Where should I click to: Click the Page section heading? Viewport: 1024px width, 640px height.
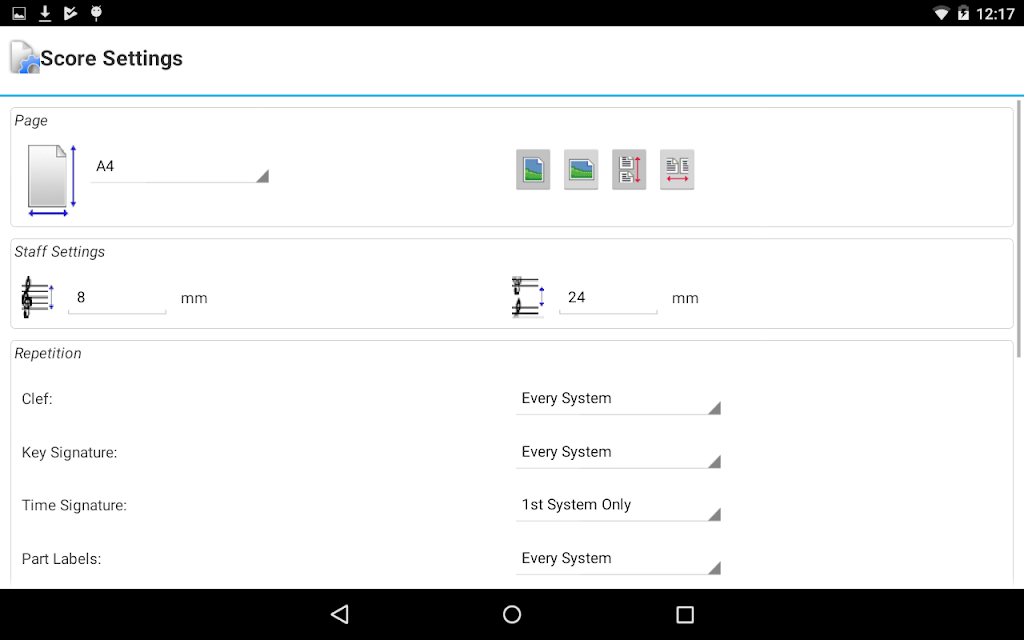click(x=31, y=121)
